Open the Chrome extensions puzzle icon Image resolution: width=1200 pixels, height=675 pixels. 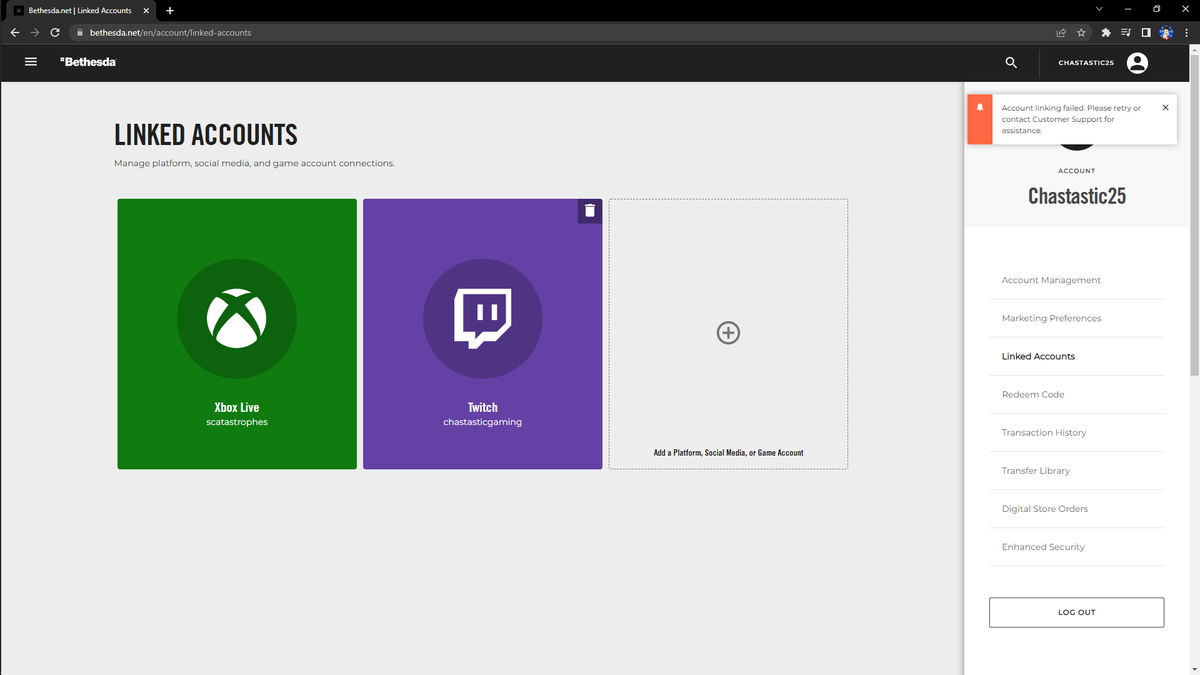[1106, 32]
